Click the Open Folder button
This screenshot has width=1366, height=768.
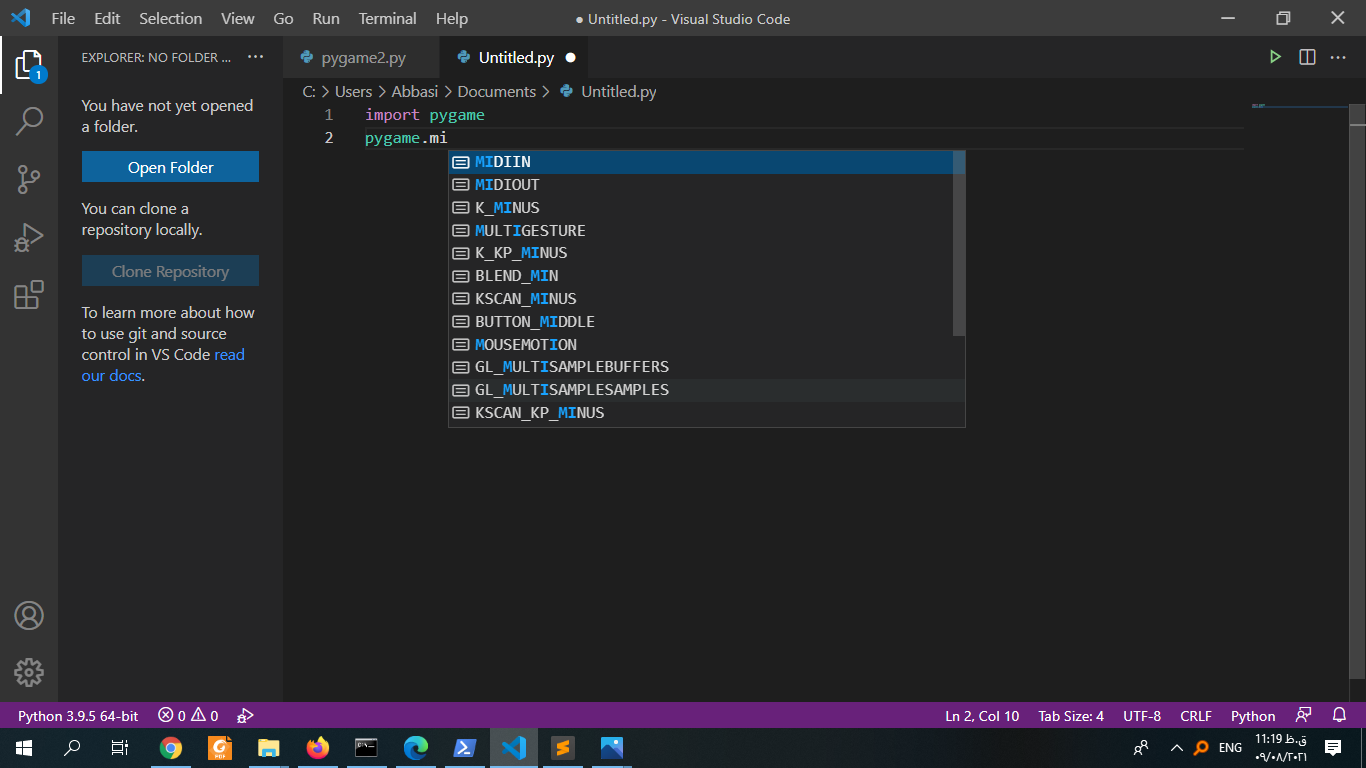[x=170, y=167]
